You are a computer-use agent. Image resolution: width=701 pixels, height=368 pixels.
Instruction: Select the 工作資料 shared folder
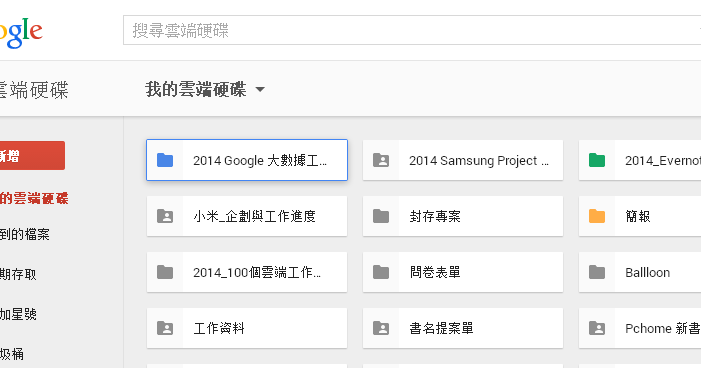(x=247, y=328)
